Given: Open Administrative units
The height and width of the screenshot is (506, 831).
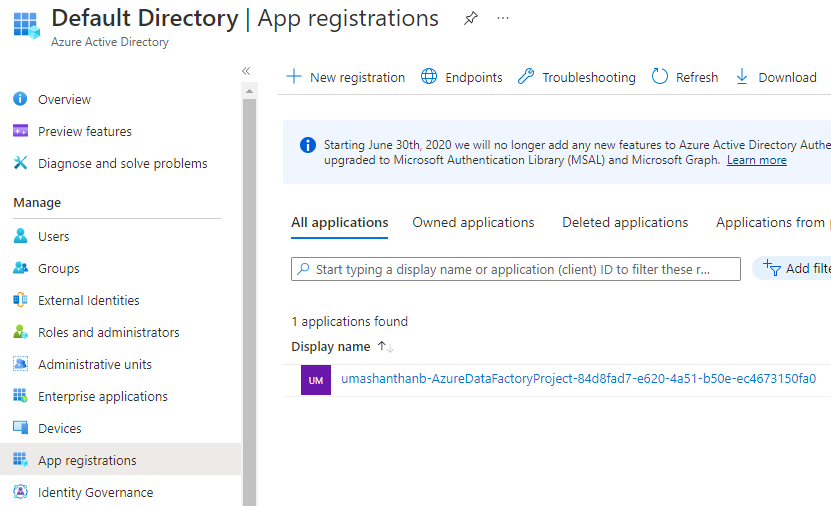Looking at the screenshot, I should [x=95, y=365].
